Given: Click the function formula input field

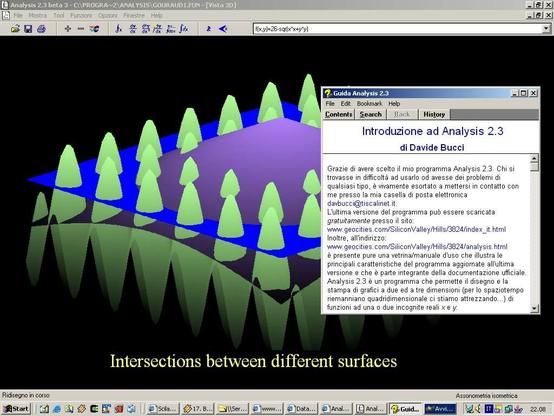Looking at the screenshot, I should click(398, 29).
